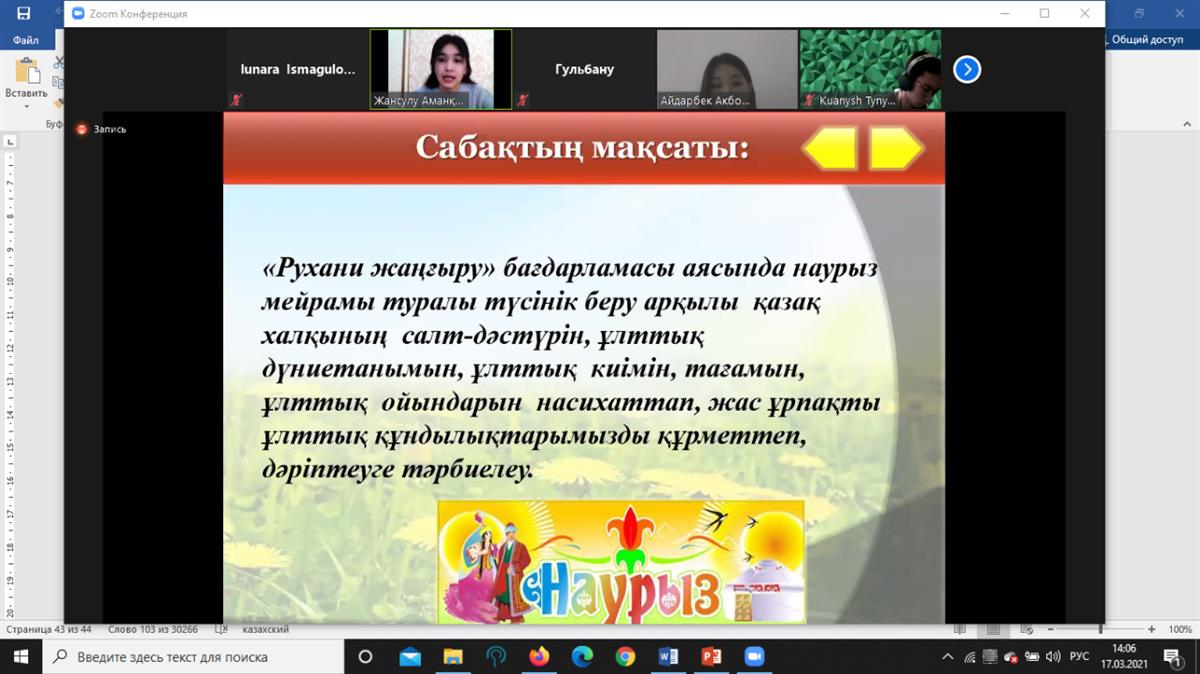This screenshot has height=674, width=1200.
Task: Open the notification center icon
Action: (1172, 657)
